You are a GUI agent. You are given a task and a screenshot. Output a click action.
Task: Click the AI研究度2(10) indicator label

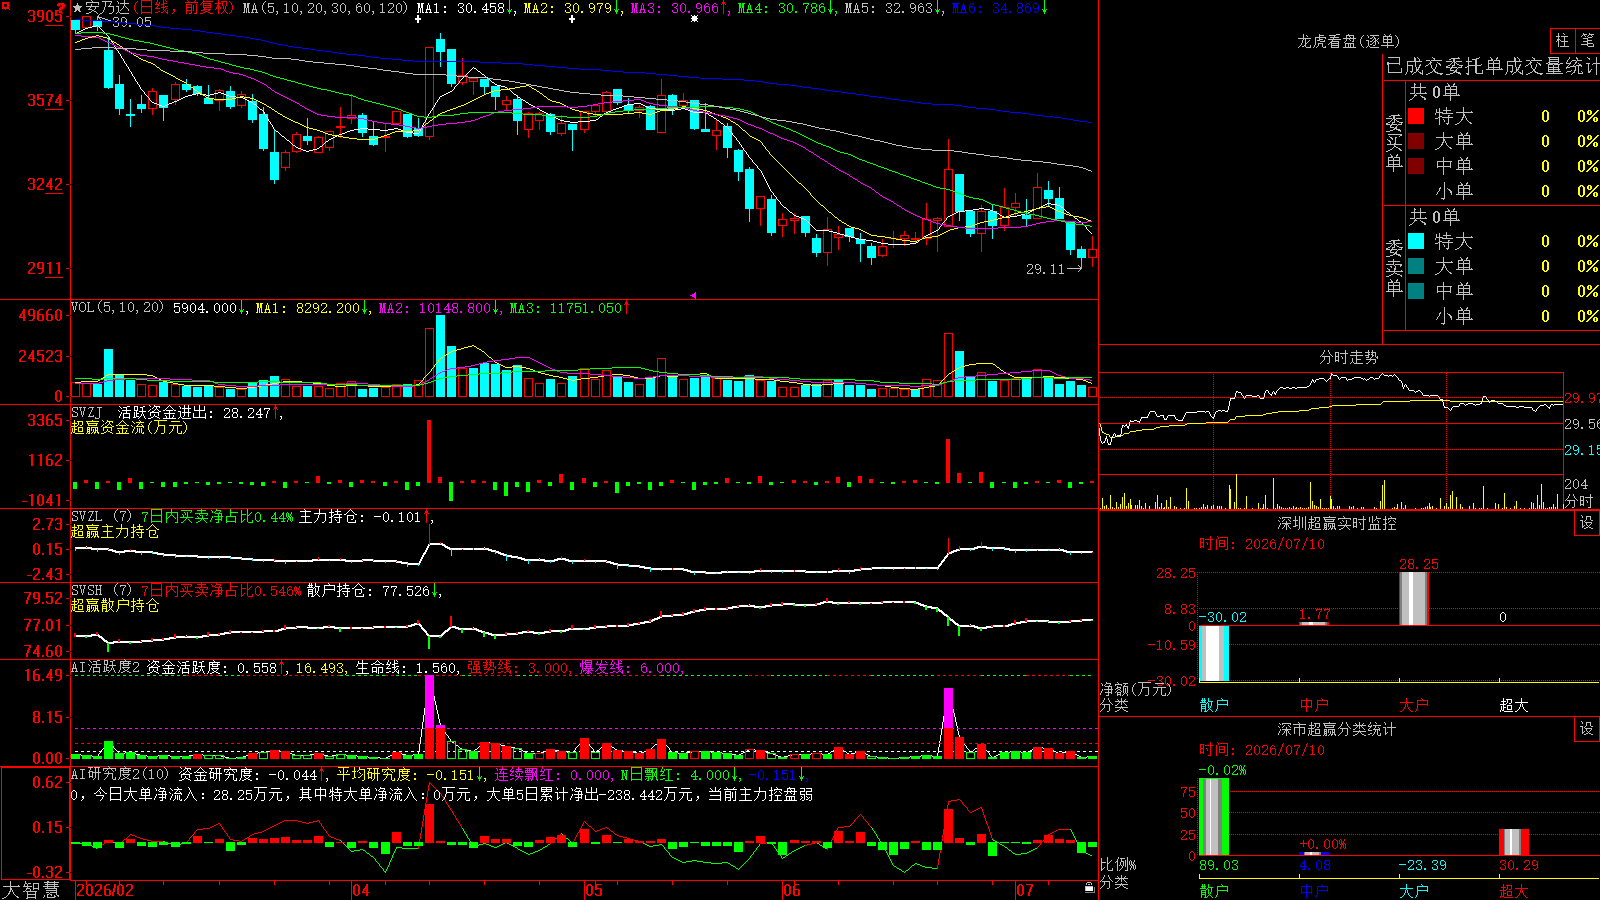click(x=120, y=774)
